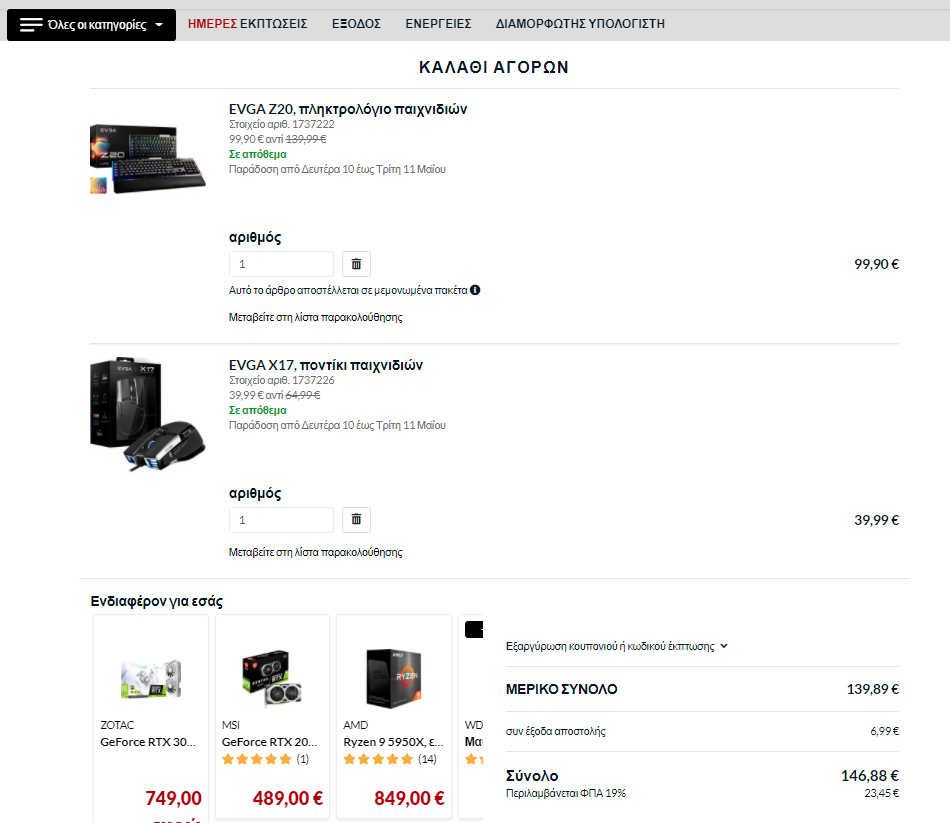Select total amount 146,88 €
Viewport: 950px width, 823px height.
click(x=869, y=775)
